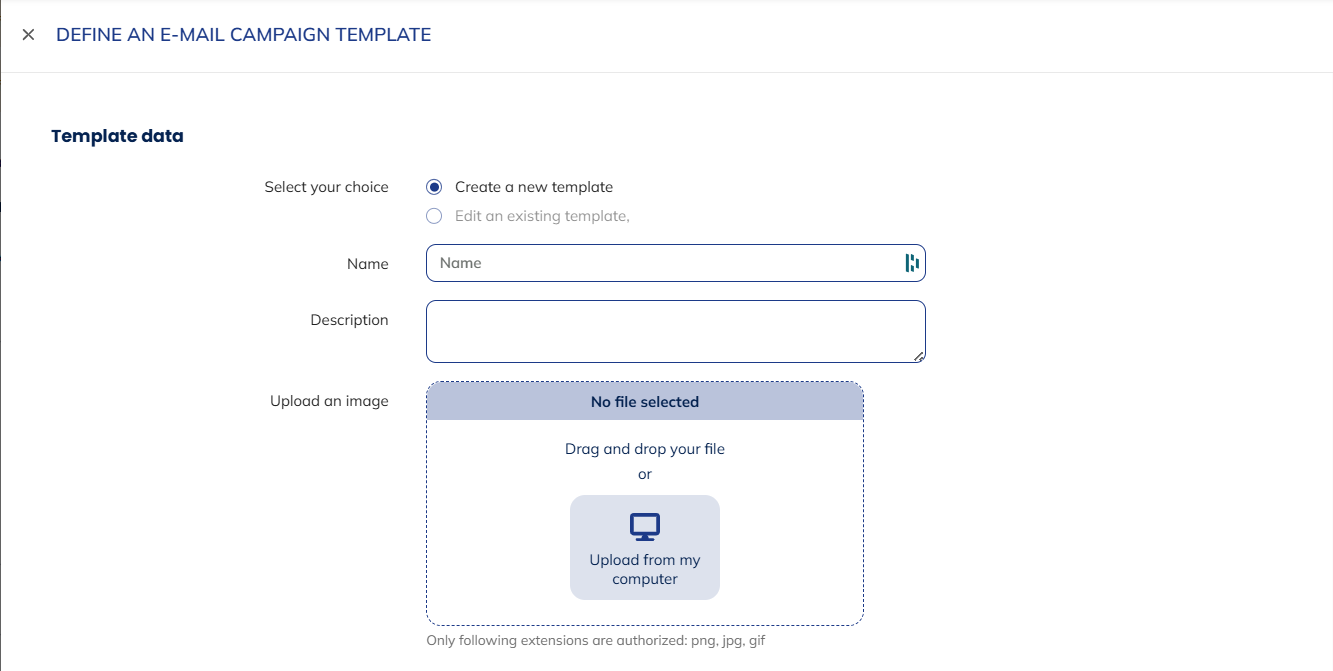Close the e-mail campaign template dialog
The image size is (1333, 671).
pyautogui.click(x=28, y=35)
